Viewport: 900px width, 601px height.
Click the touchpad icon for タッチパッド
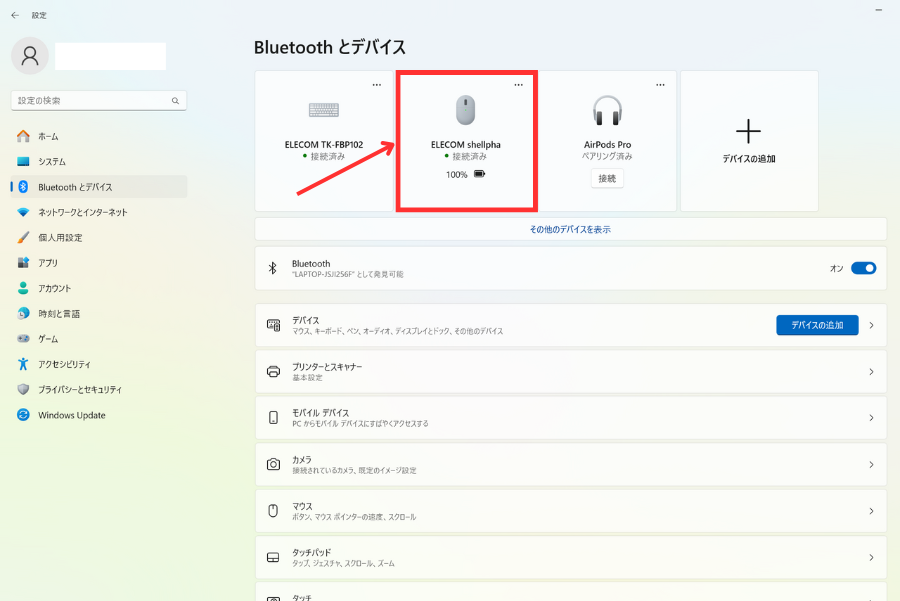coord(273,557)
